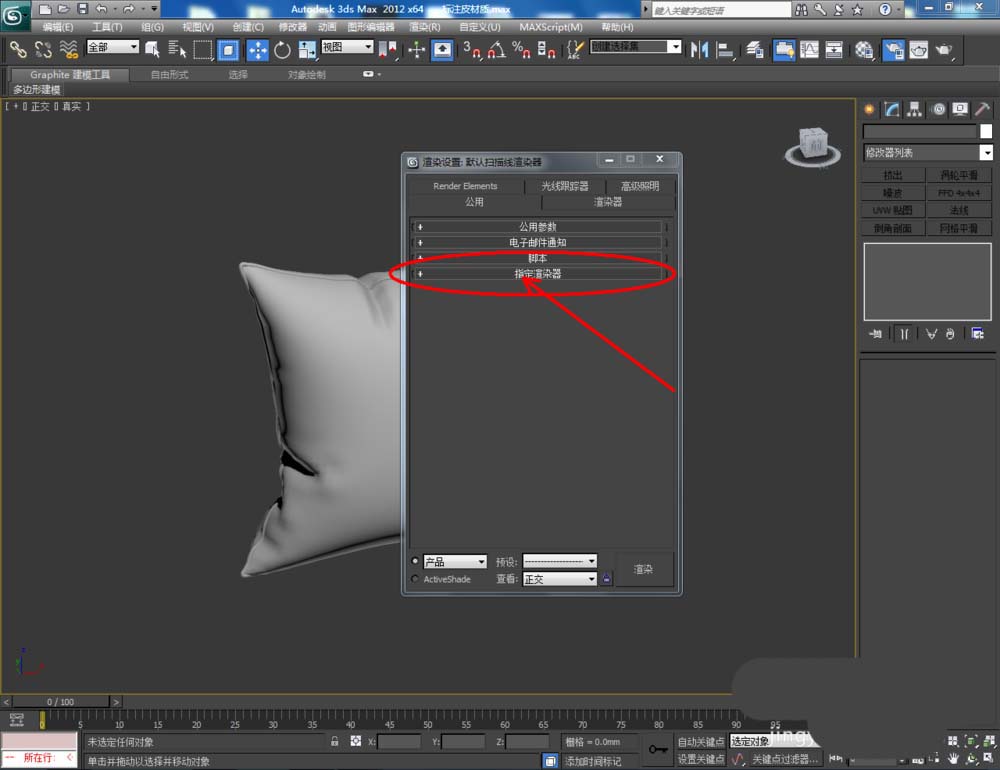This screenshot has width=1000, height=770.
Task: Open reference coordinate dropdown 视图
Action: (x=348, y=47)
